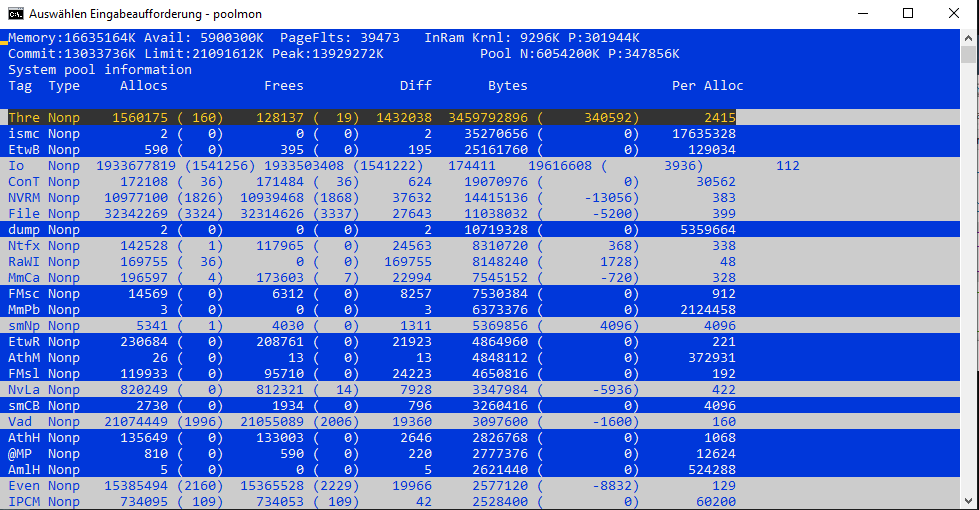Click the per-alloc value 5359664
Screen dimensions: 979x510
(708, 230)
